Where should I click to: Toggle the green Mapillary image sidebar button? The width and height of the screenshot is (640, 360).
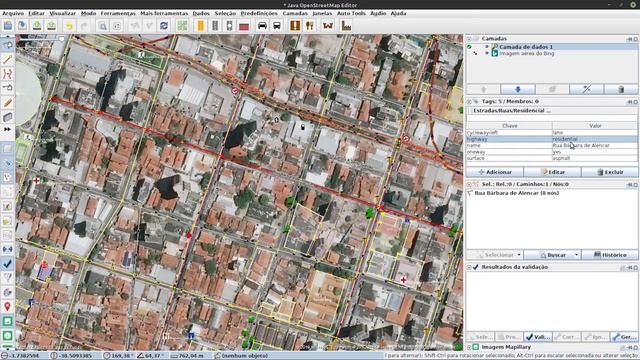[x=7, y=321]
